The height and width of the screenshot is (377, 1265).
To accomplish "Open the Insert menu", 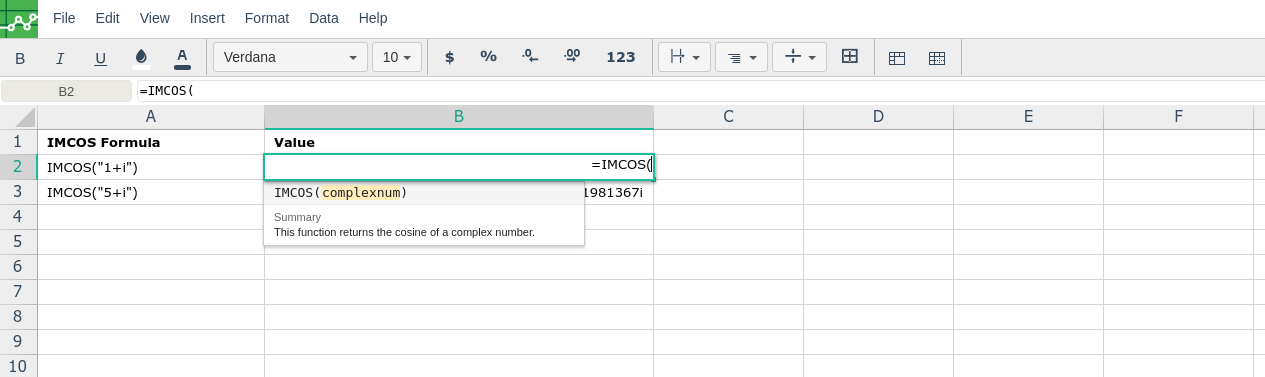I will pyautogui.click(x=207, y=18).
